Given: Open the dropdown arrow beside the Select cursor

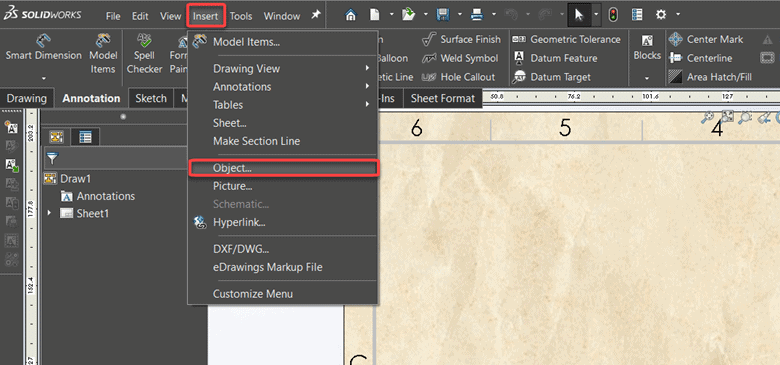Looking at the screenshot, I should click(x=596, y=15).
